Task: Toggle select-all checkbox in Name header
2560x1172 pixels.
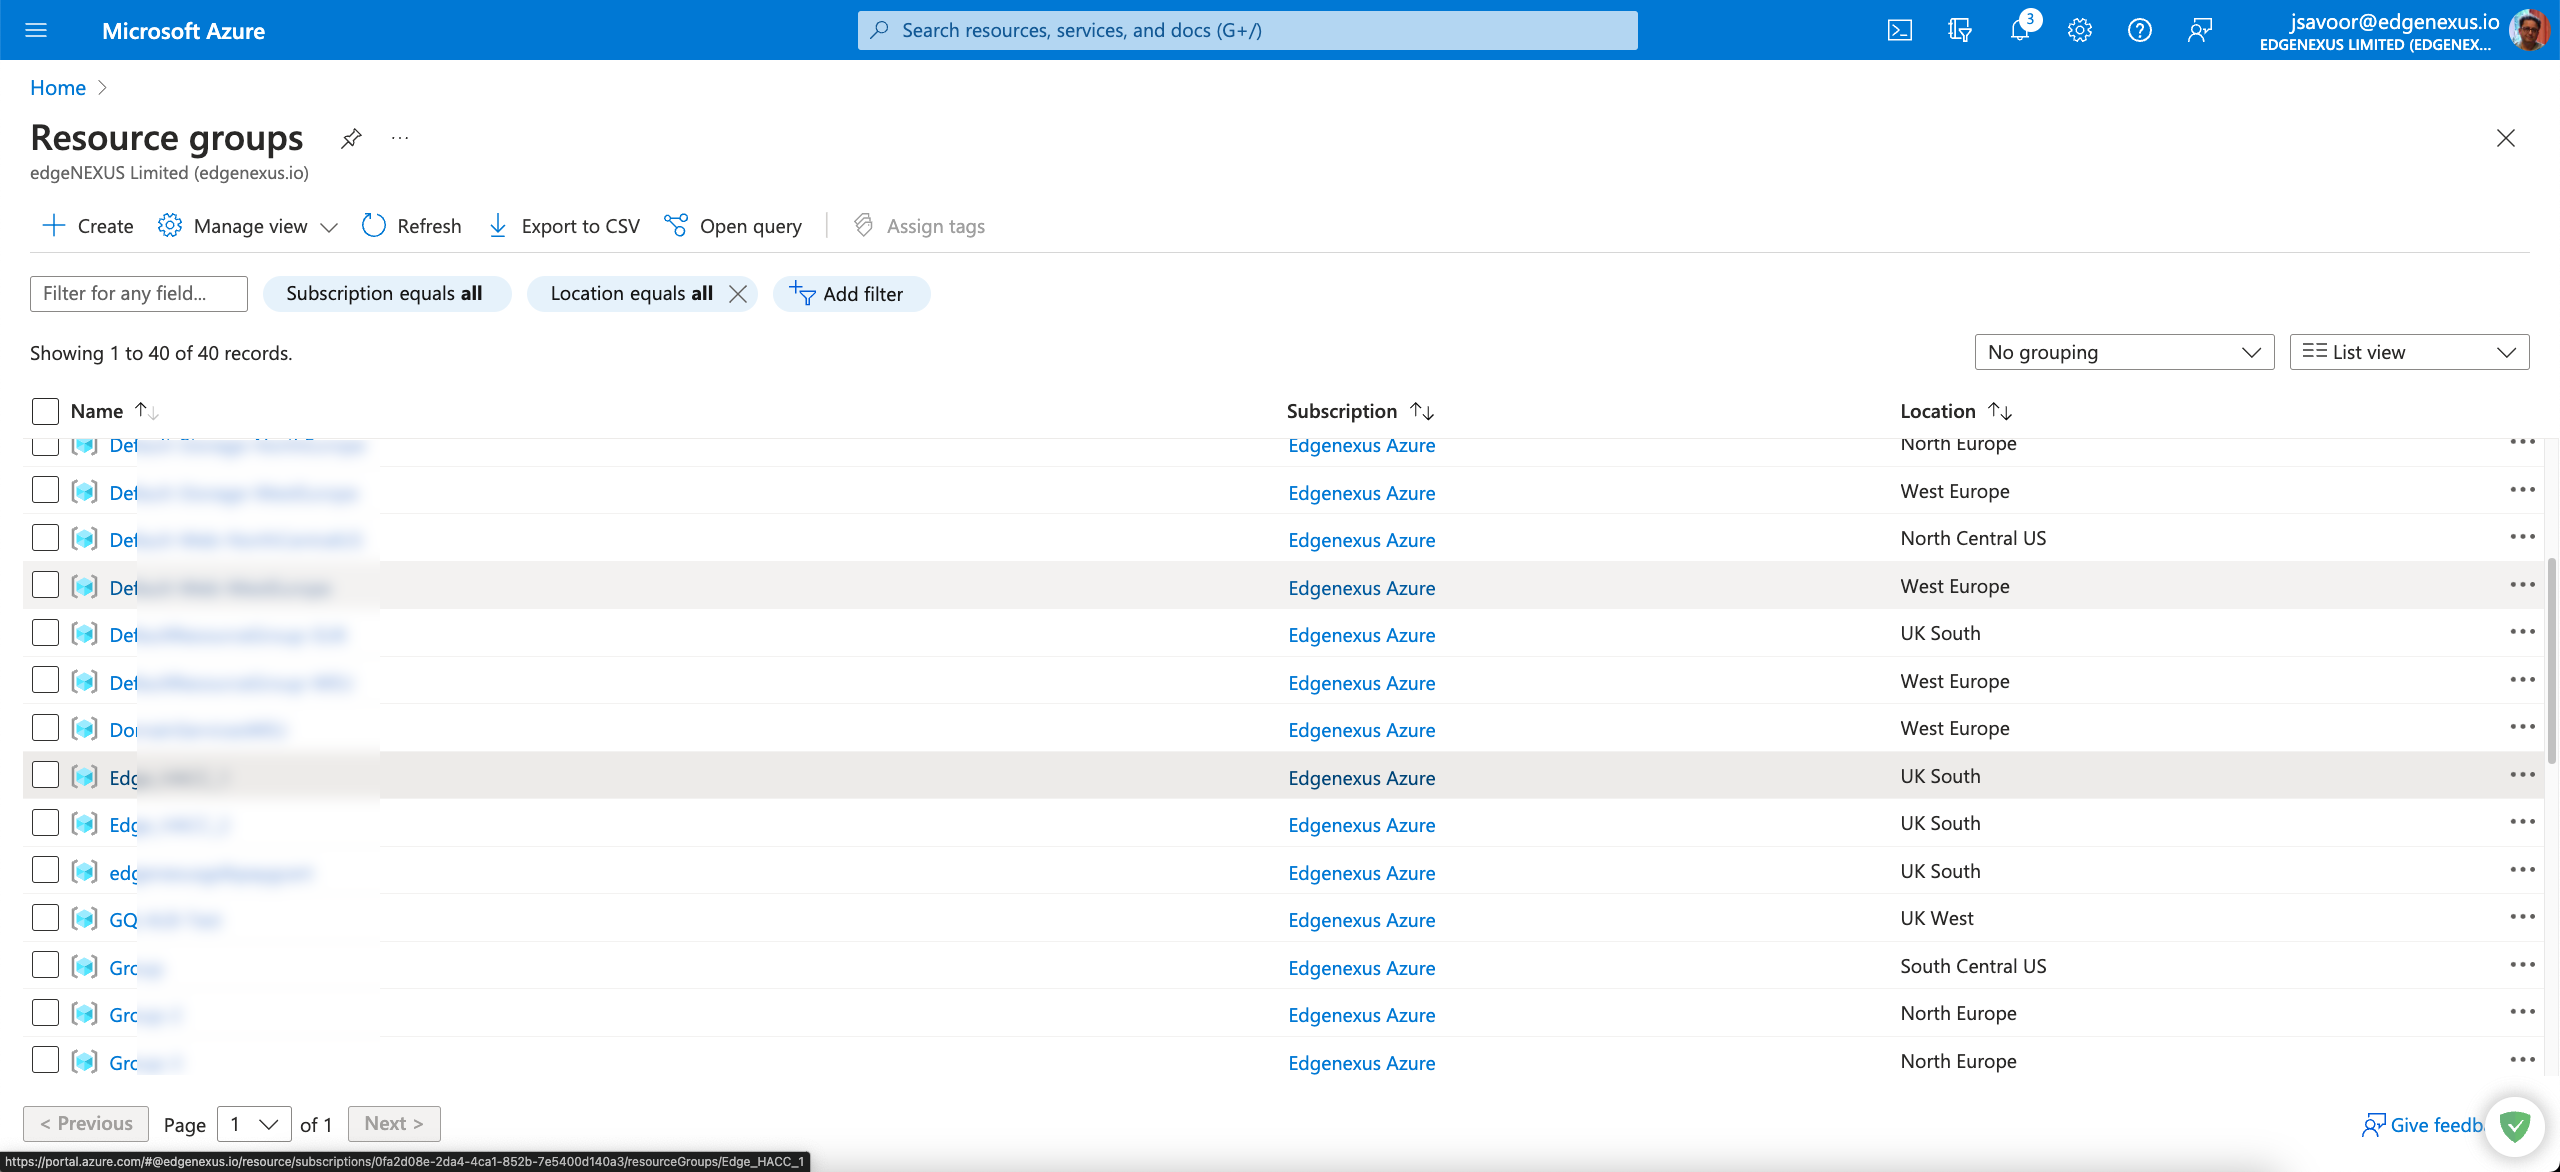Action: pos(45,411)
